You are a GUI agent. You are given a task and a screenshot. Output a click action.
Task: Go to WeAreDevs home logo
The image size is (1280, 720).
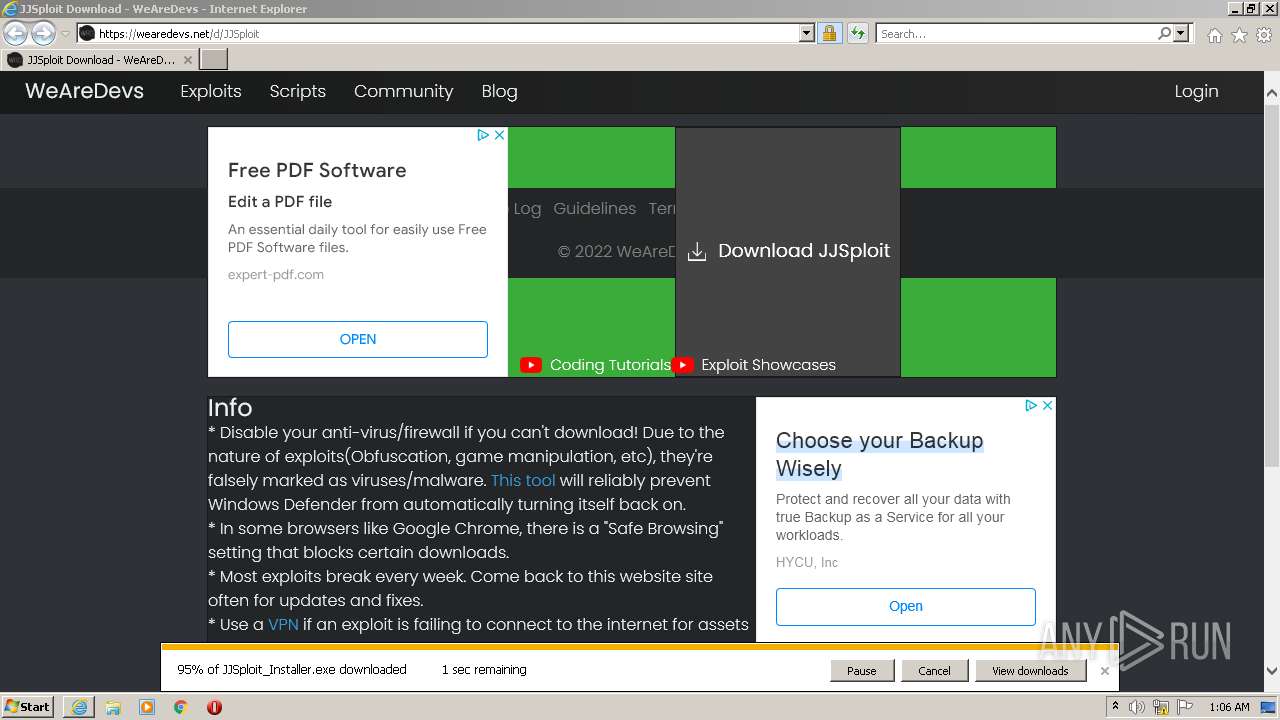coord(84,91)
